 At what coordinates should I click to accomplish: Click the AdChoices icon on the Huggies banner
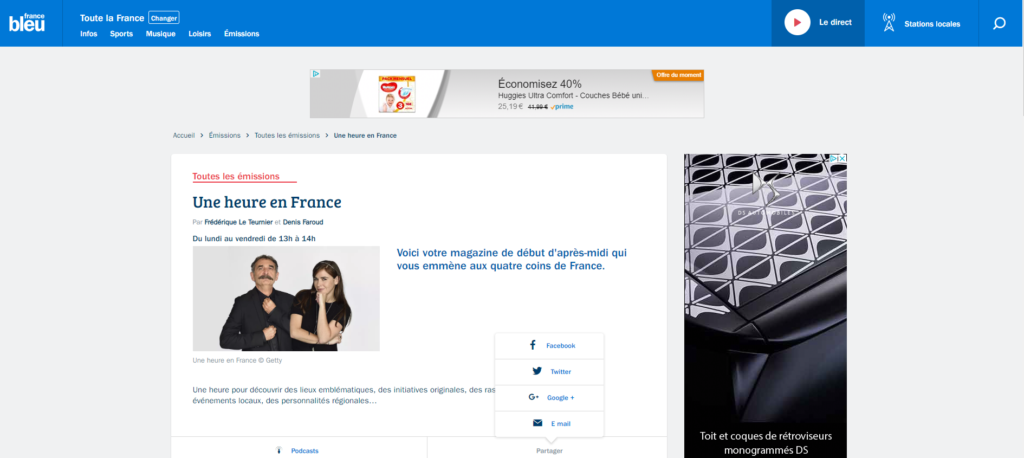tap(316, 74)
